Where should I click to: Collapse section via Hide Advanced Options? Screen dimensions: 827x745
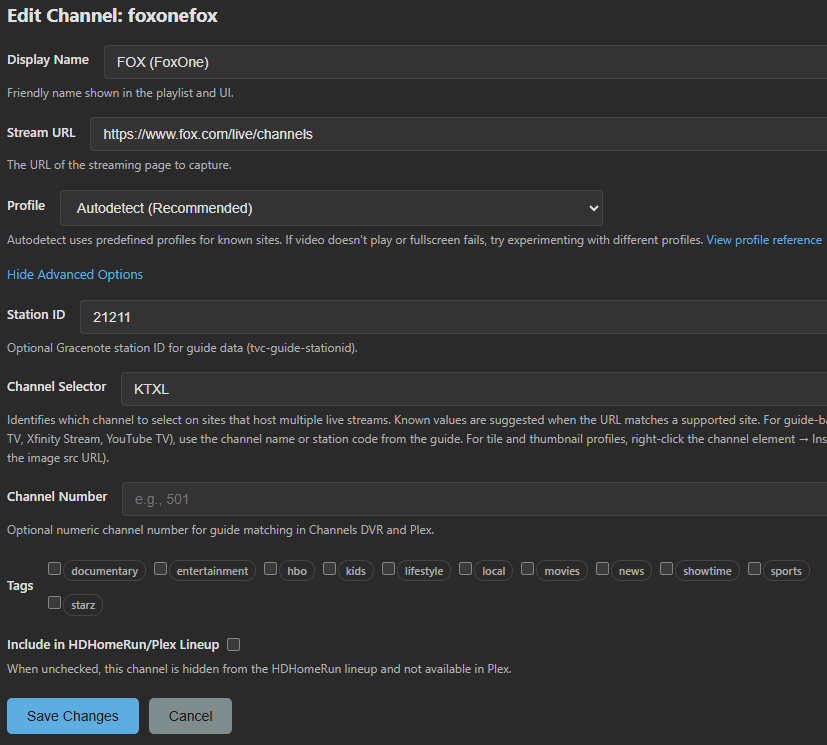tap(75, 274)
